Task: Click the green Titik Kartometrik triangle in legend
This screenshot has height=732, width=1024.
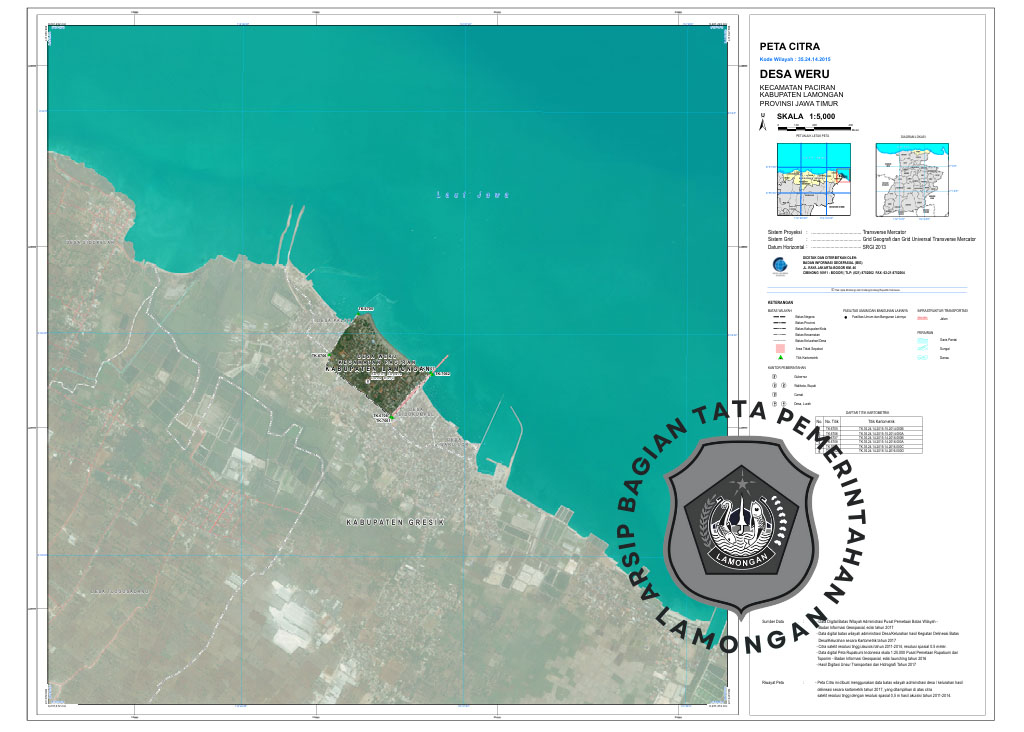Action: point(779,357)
